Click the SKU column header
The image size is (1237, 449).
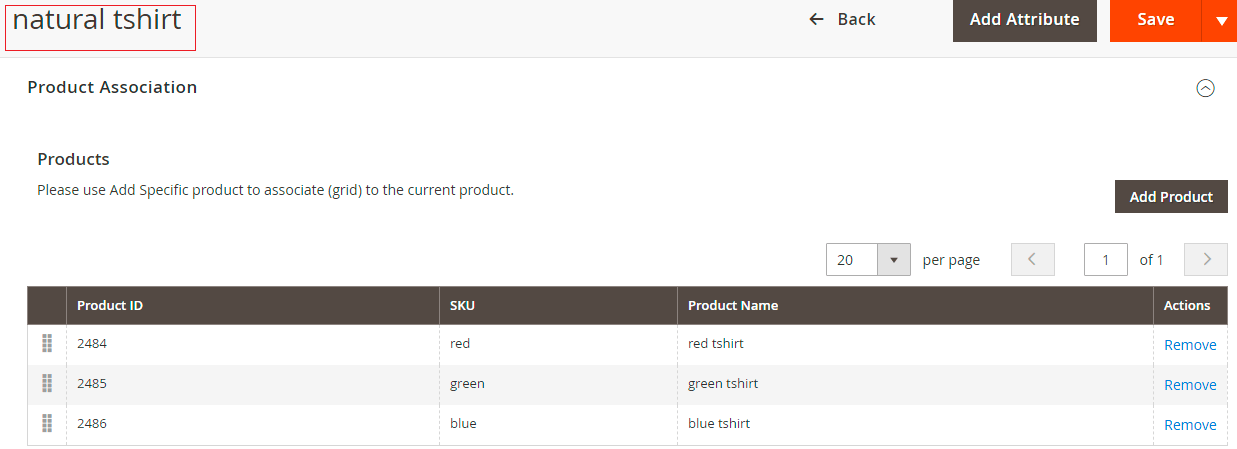point(463,306)
